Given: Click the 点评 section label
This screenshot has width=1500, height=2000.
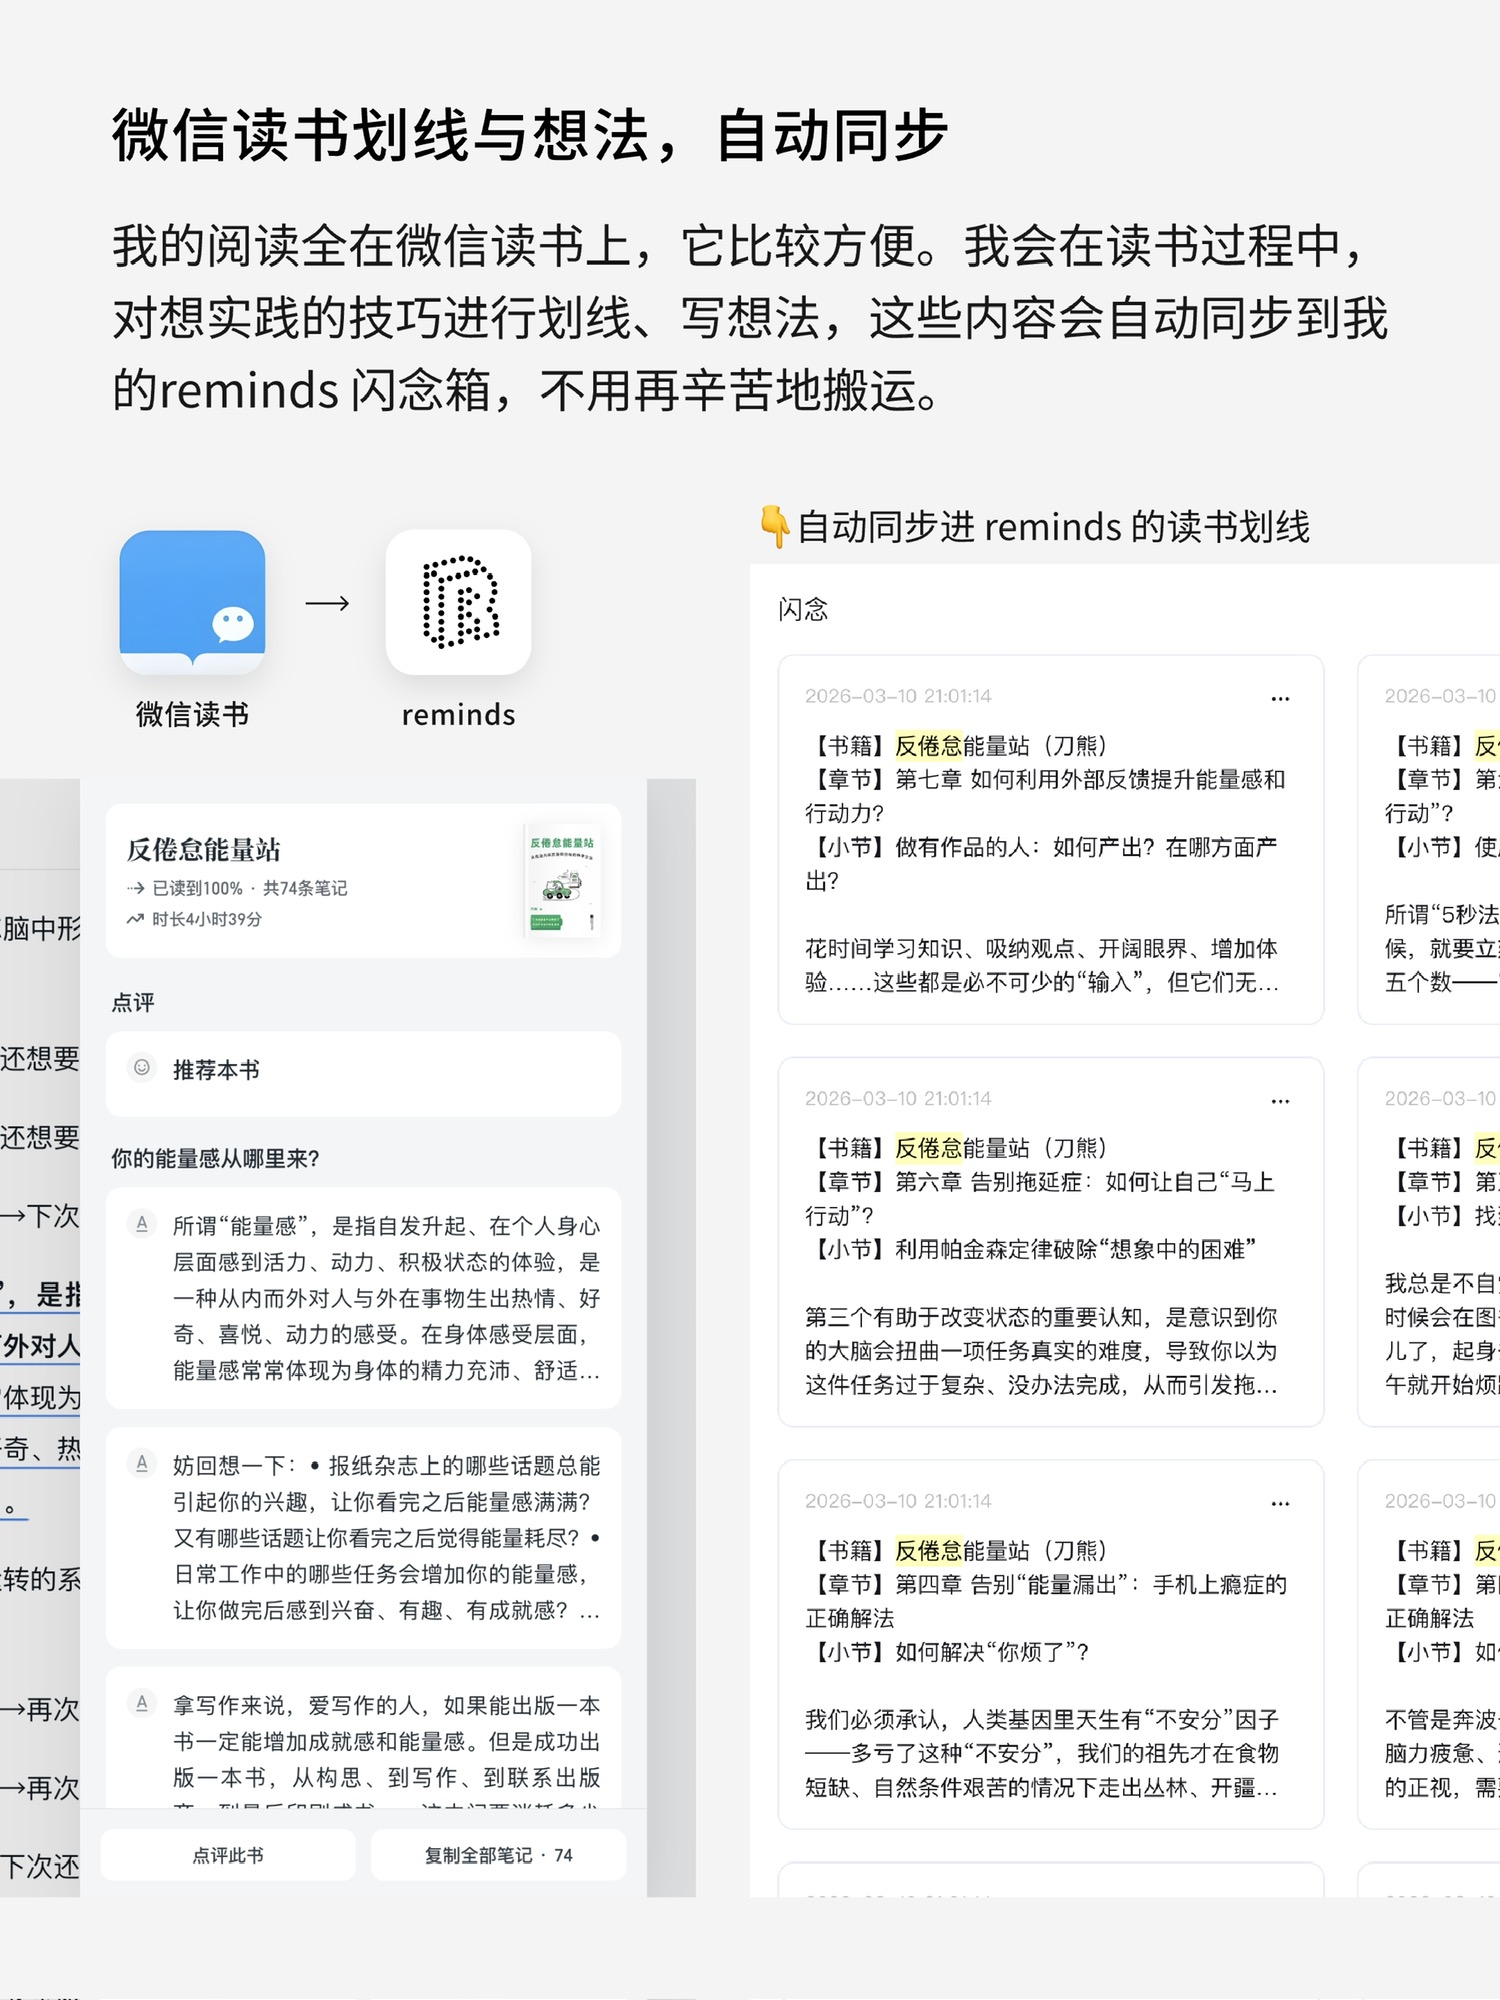Looking at the screenshot, I should (x=133, y=1002).
